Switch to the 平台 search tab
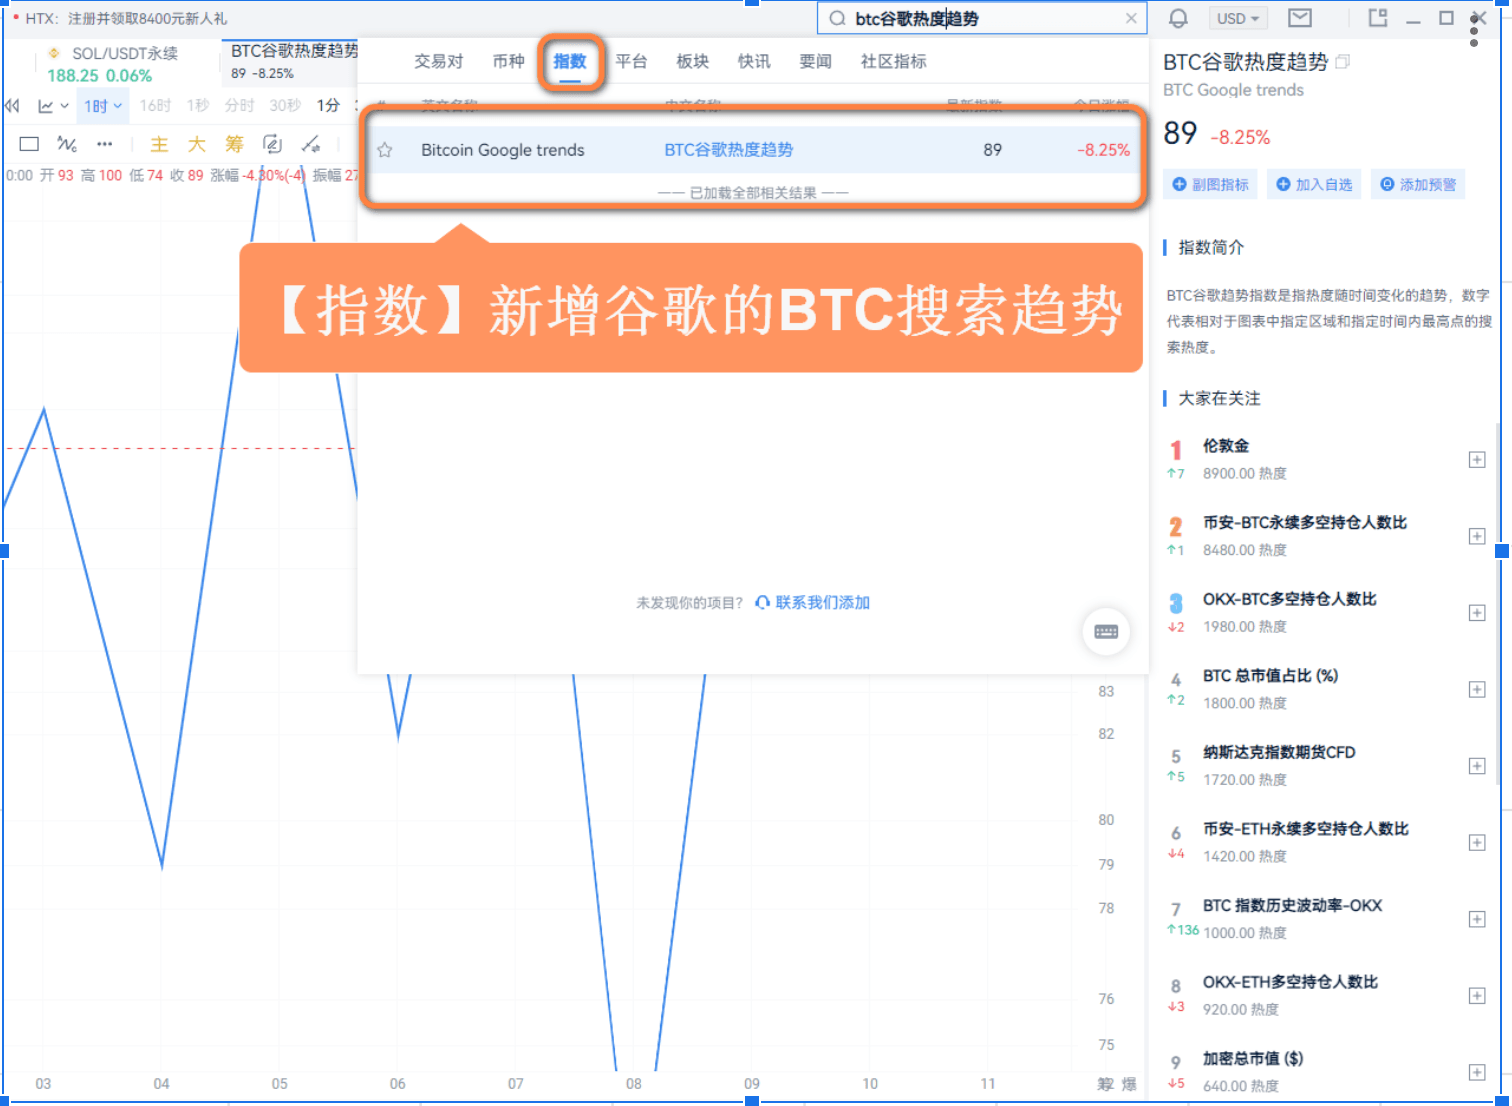 [x=631, y=62]
